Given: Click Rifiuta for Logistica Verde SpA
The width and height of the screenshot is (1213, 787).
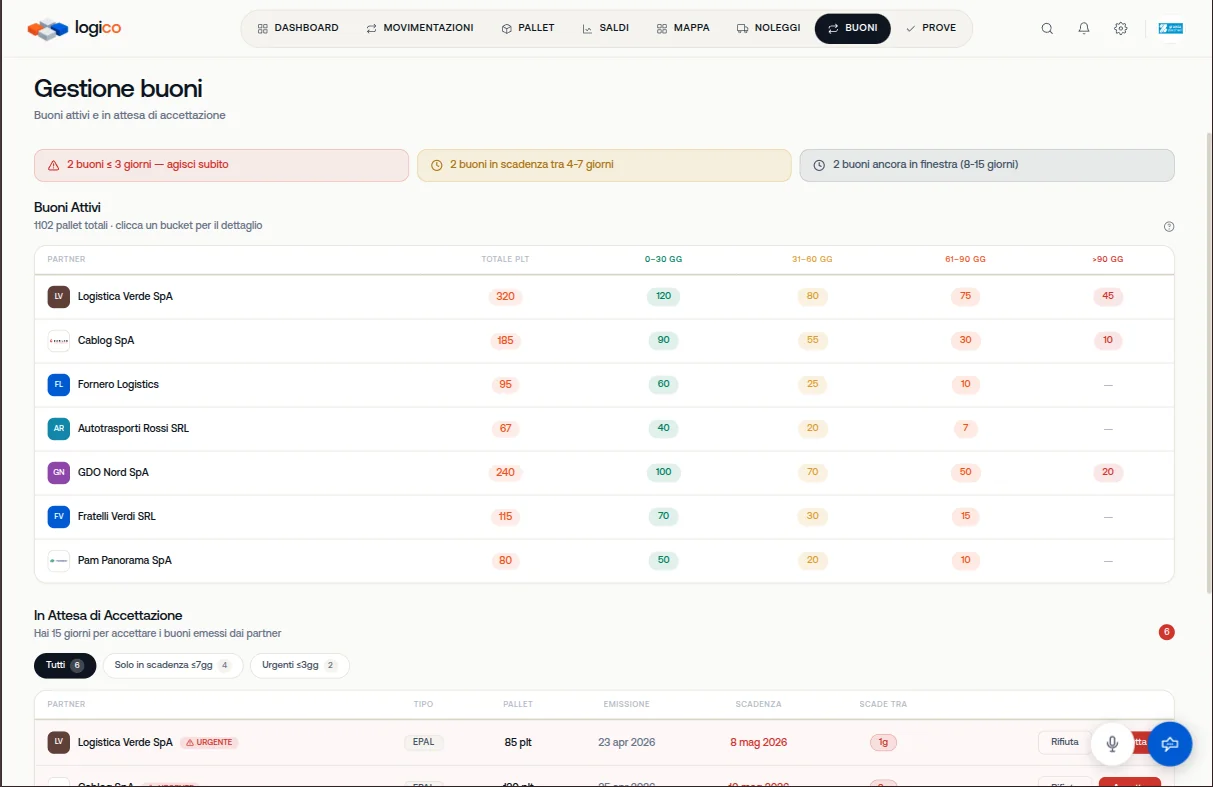Looking at the screenshot, I should pos(1064,743).
